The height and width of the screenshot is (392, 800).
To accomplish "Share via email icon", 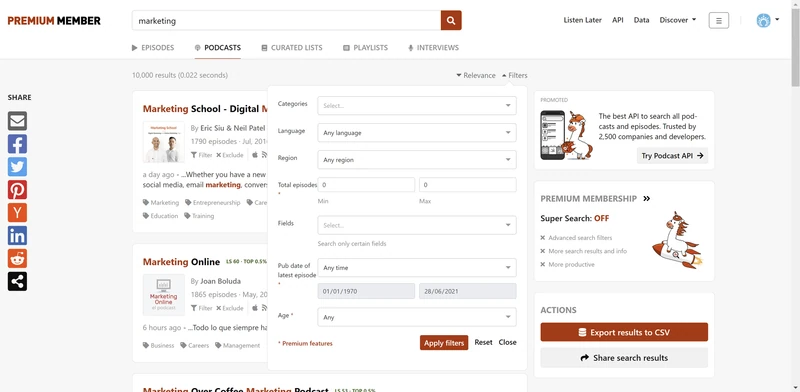I will pyautogui.click(x=17, y=121).
